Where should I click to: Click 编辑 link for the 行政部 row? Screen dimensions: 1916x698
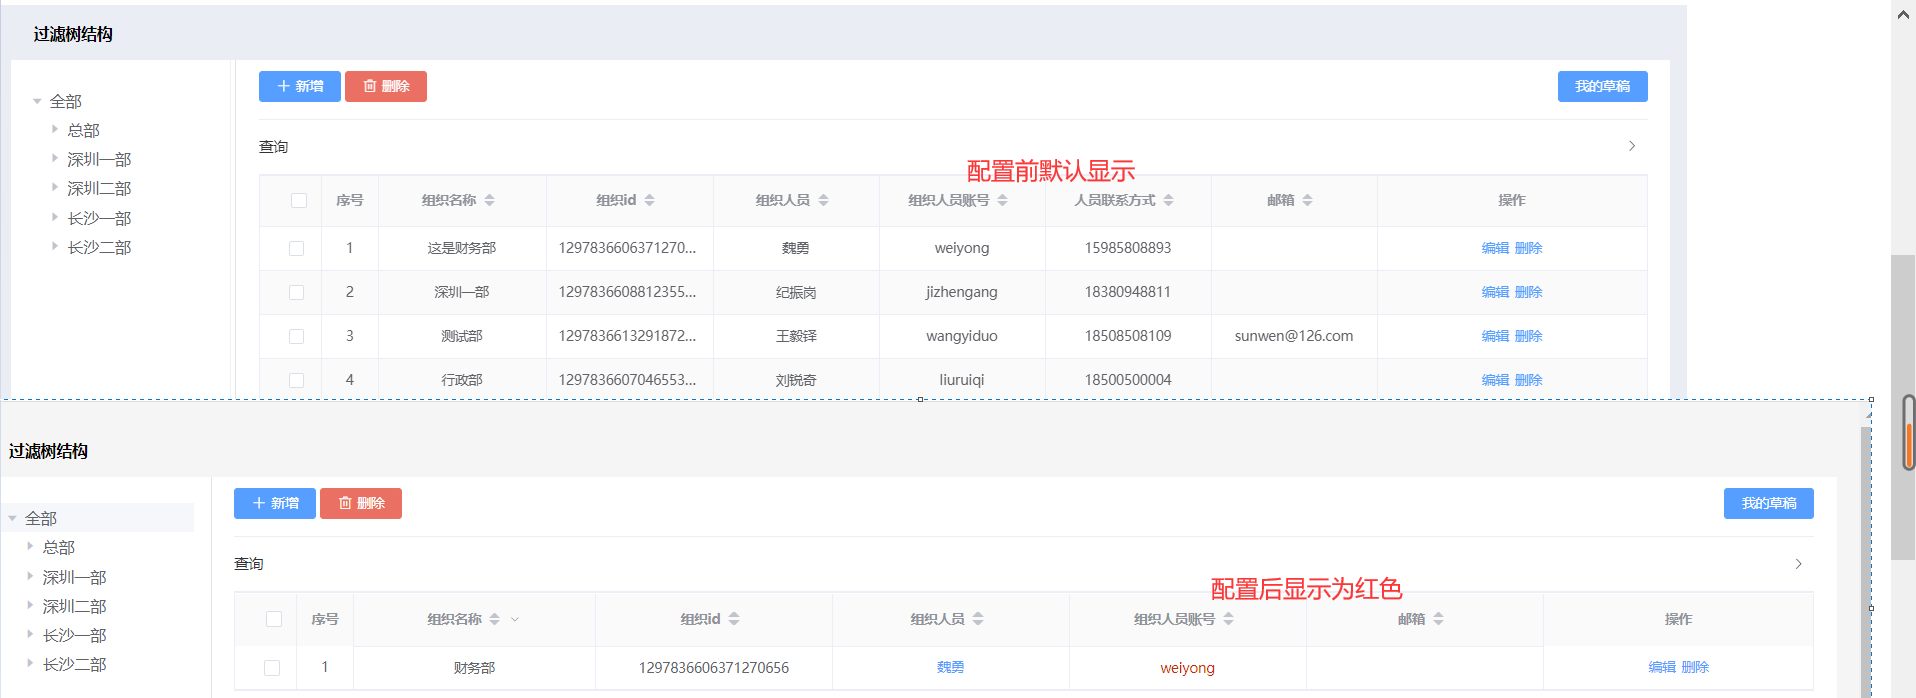coord(1494,380)
